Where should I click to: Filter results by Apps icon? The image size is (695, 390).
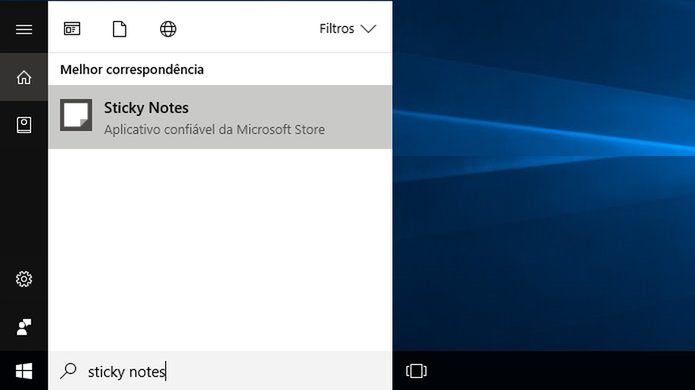(72, 29)
